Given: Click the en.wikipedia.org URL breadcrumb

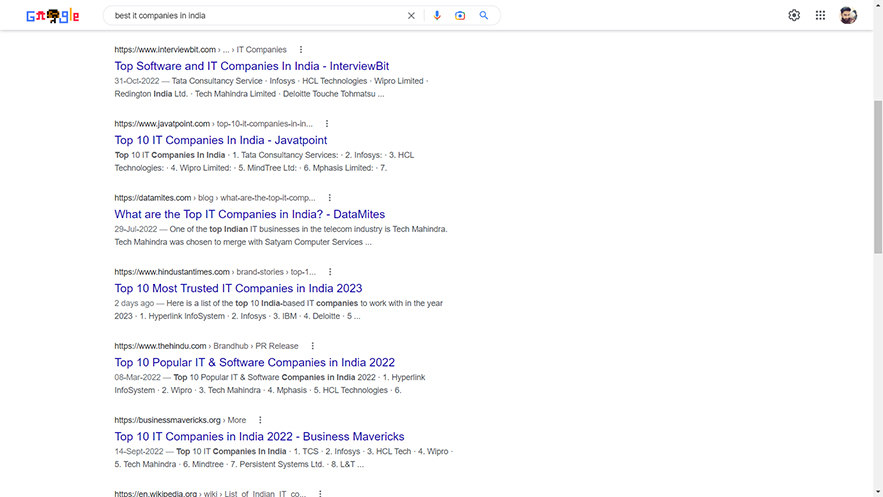Looking at the screenshot, I should (210, 494).
